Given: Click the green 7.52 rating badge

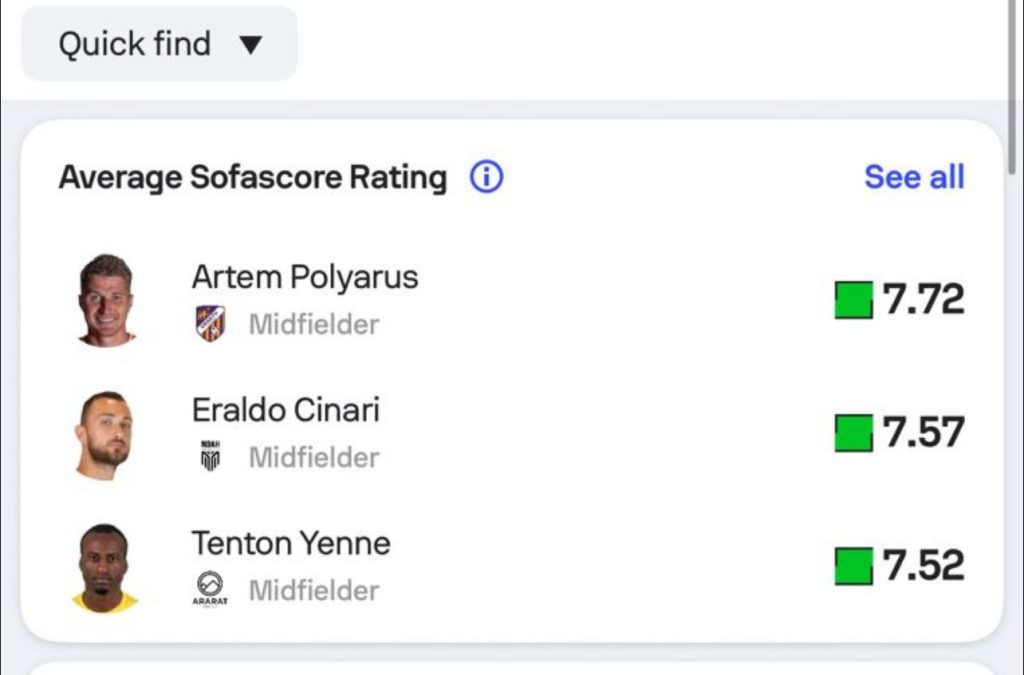Looking at the screenshot, I should pos(899,565).
